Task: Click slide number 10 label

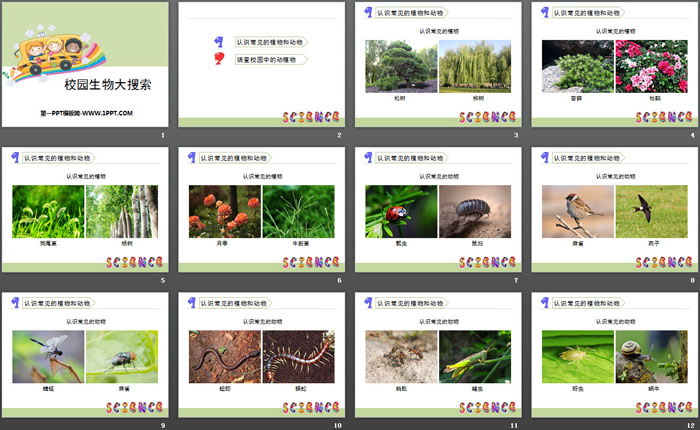Action: point(338,426)
